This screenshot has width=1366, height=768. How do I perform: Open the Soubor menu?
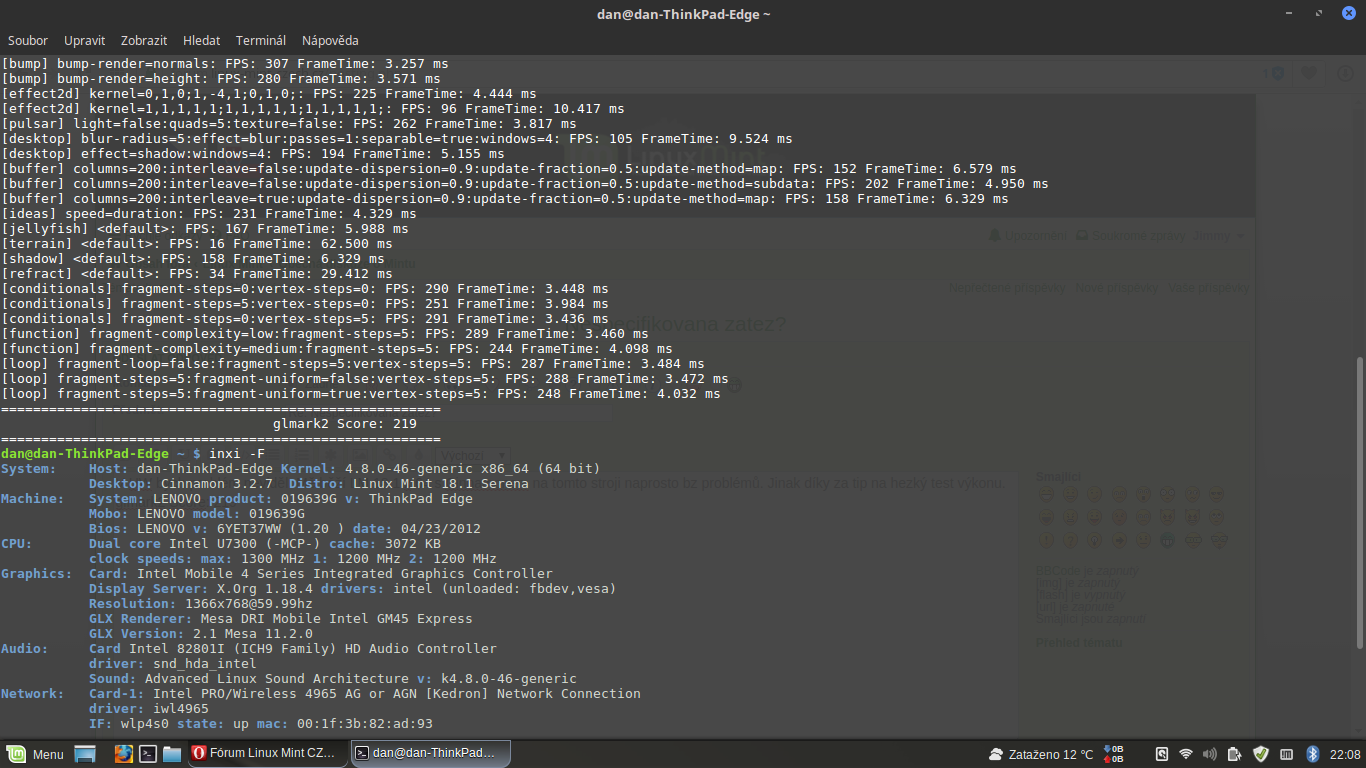(x=28, y=40)
